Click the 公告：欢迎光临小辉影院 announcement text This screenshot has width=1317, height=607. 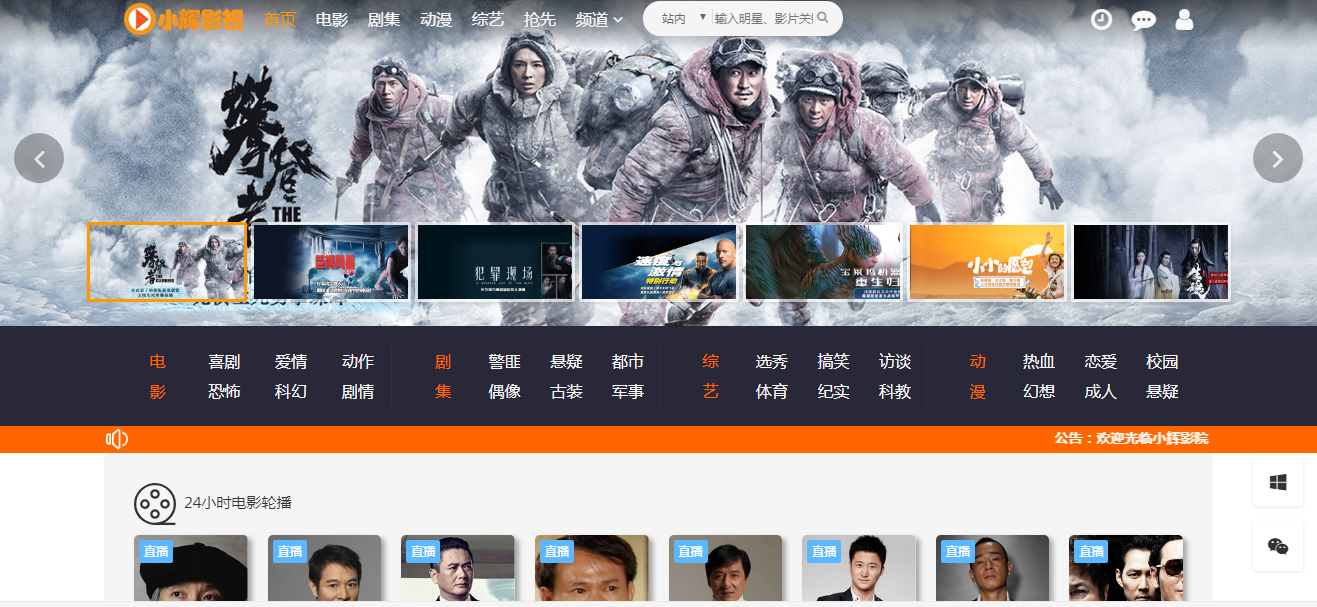point(1131,439)
